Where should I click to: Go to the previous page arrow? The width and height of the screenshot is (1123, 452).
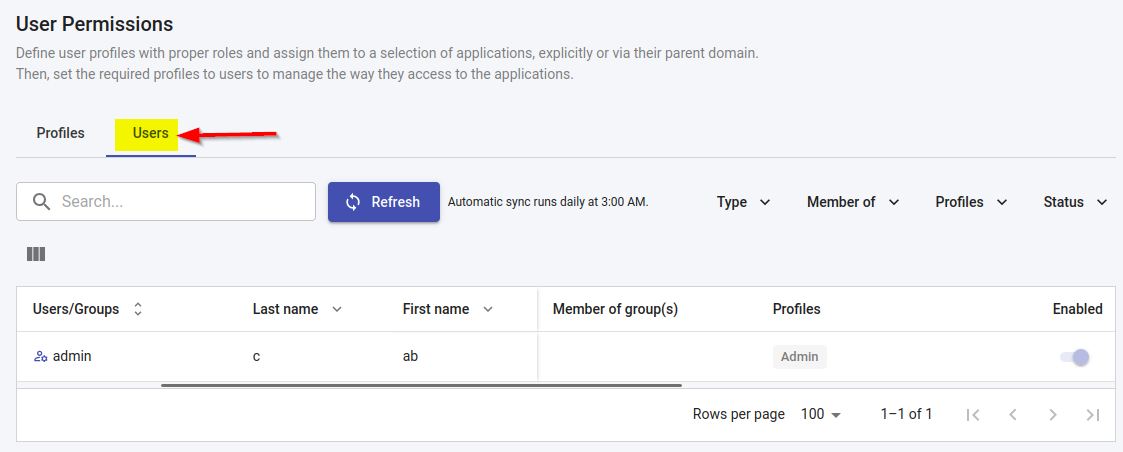tap(1013, 415)
